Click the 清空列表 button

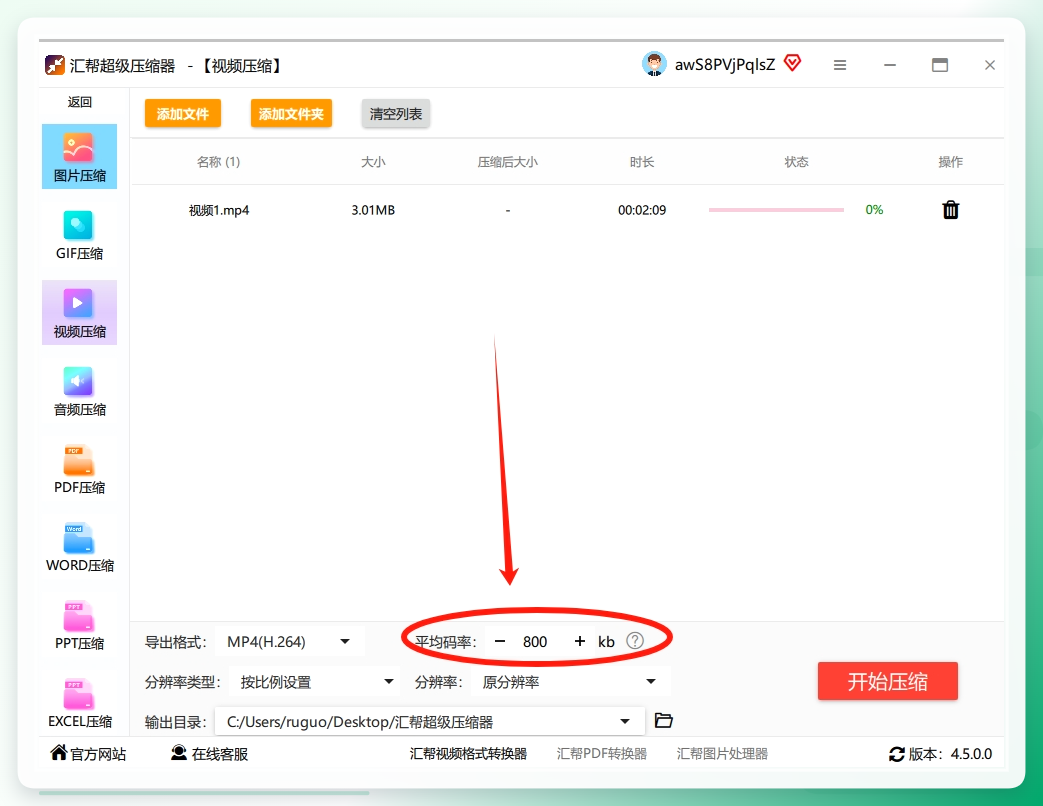coord(396,114)
